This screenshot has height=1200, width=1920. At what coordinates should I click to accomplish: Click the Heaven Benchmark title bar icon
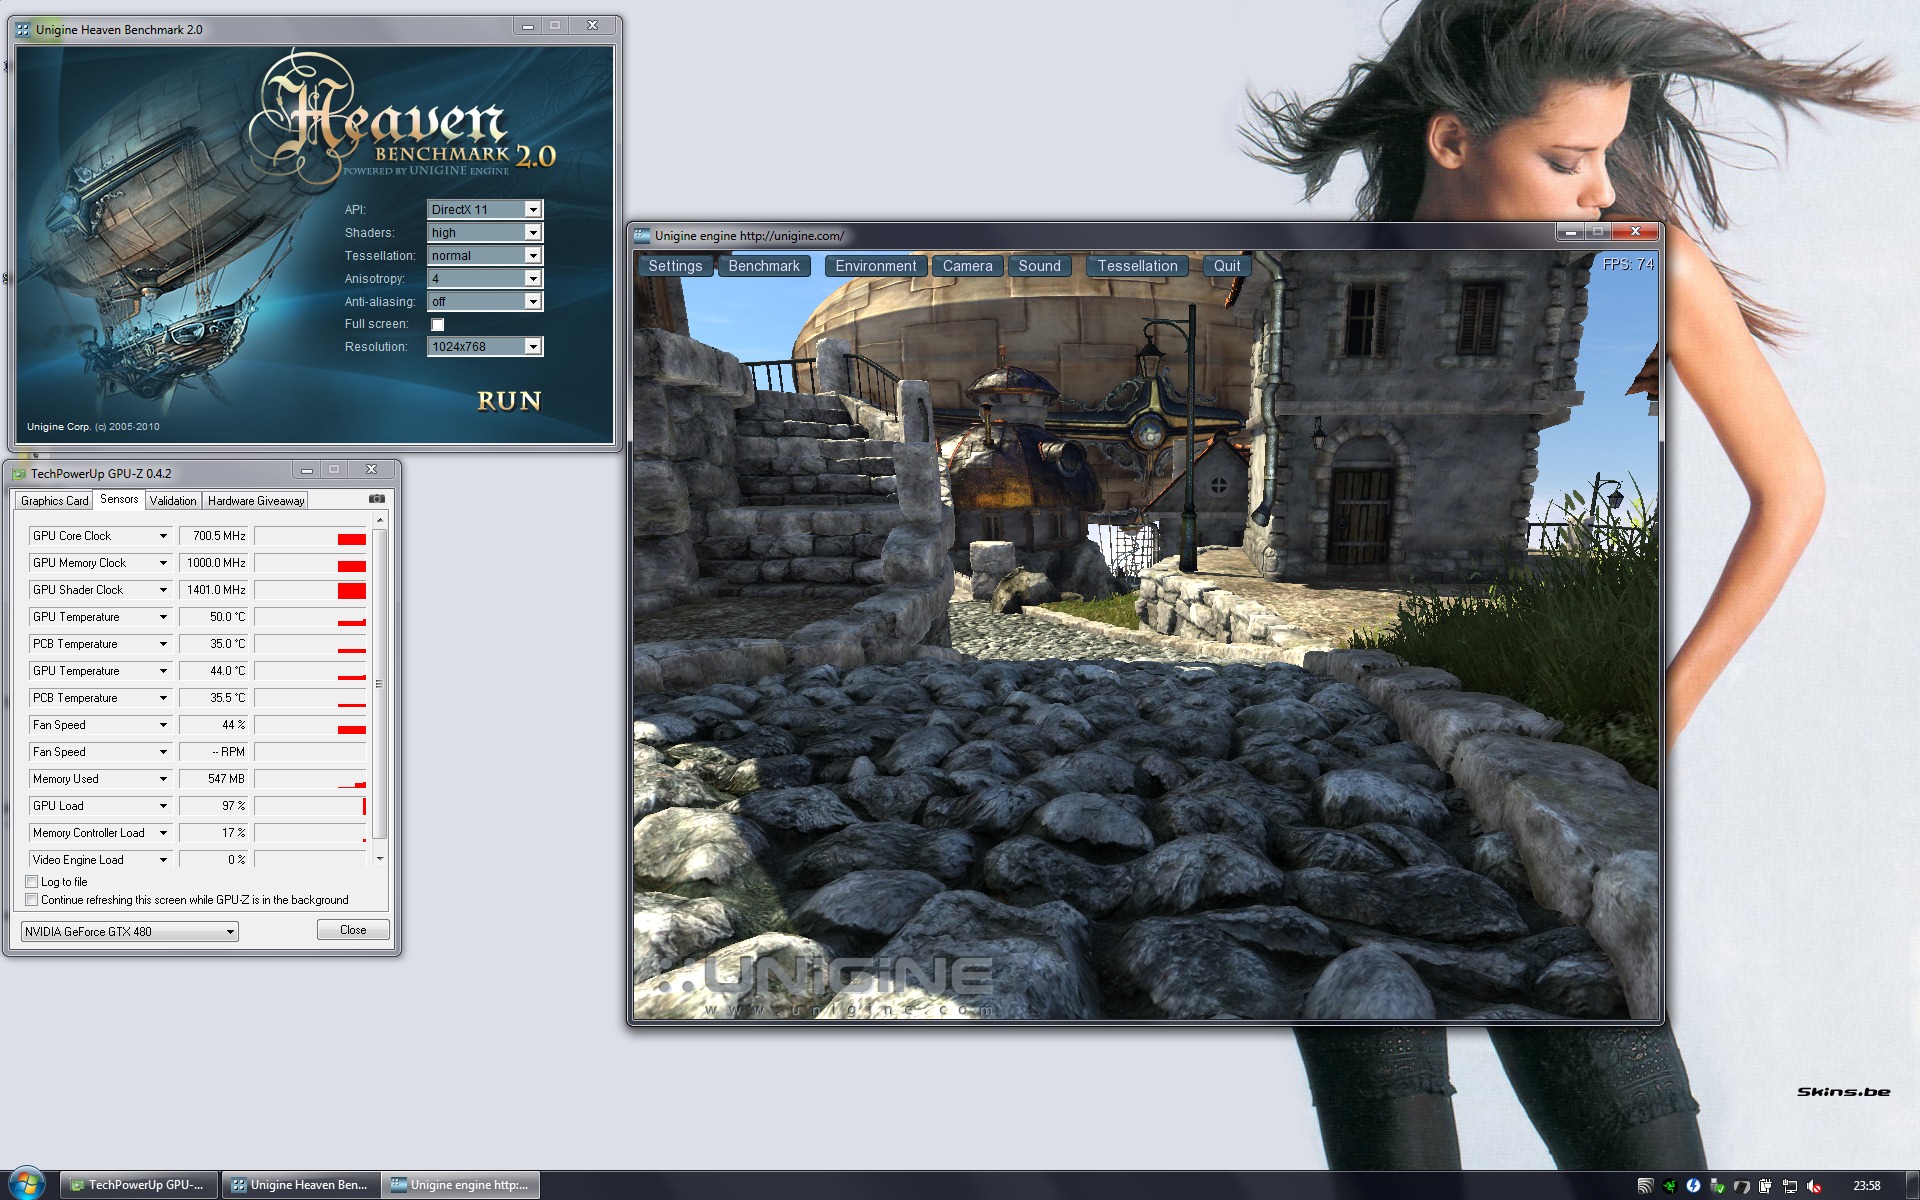pos(23,29)
